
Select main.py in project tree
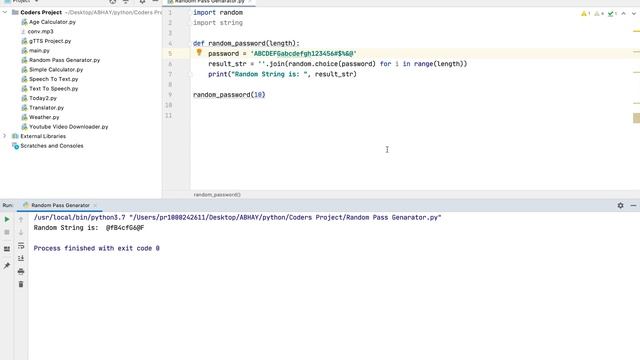point(39,51)
